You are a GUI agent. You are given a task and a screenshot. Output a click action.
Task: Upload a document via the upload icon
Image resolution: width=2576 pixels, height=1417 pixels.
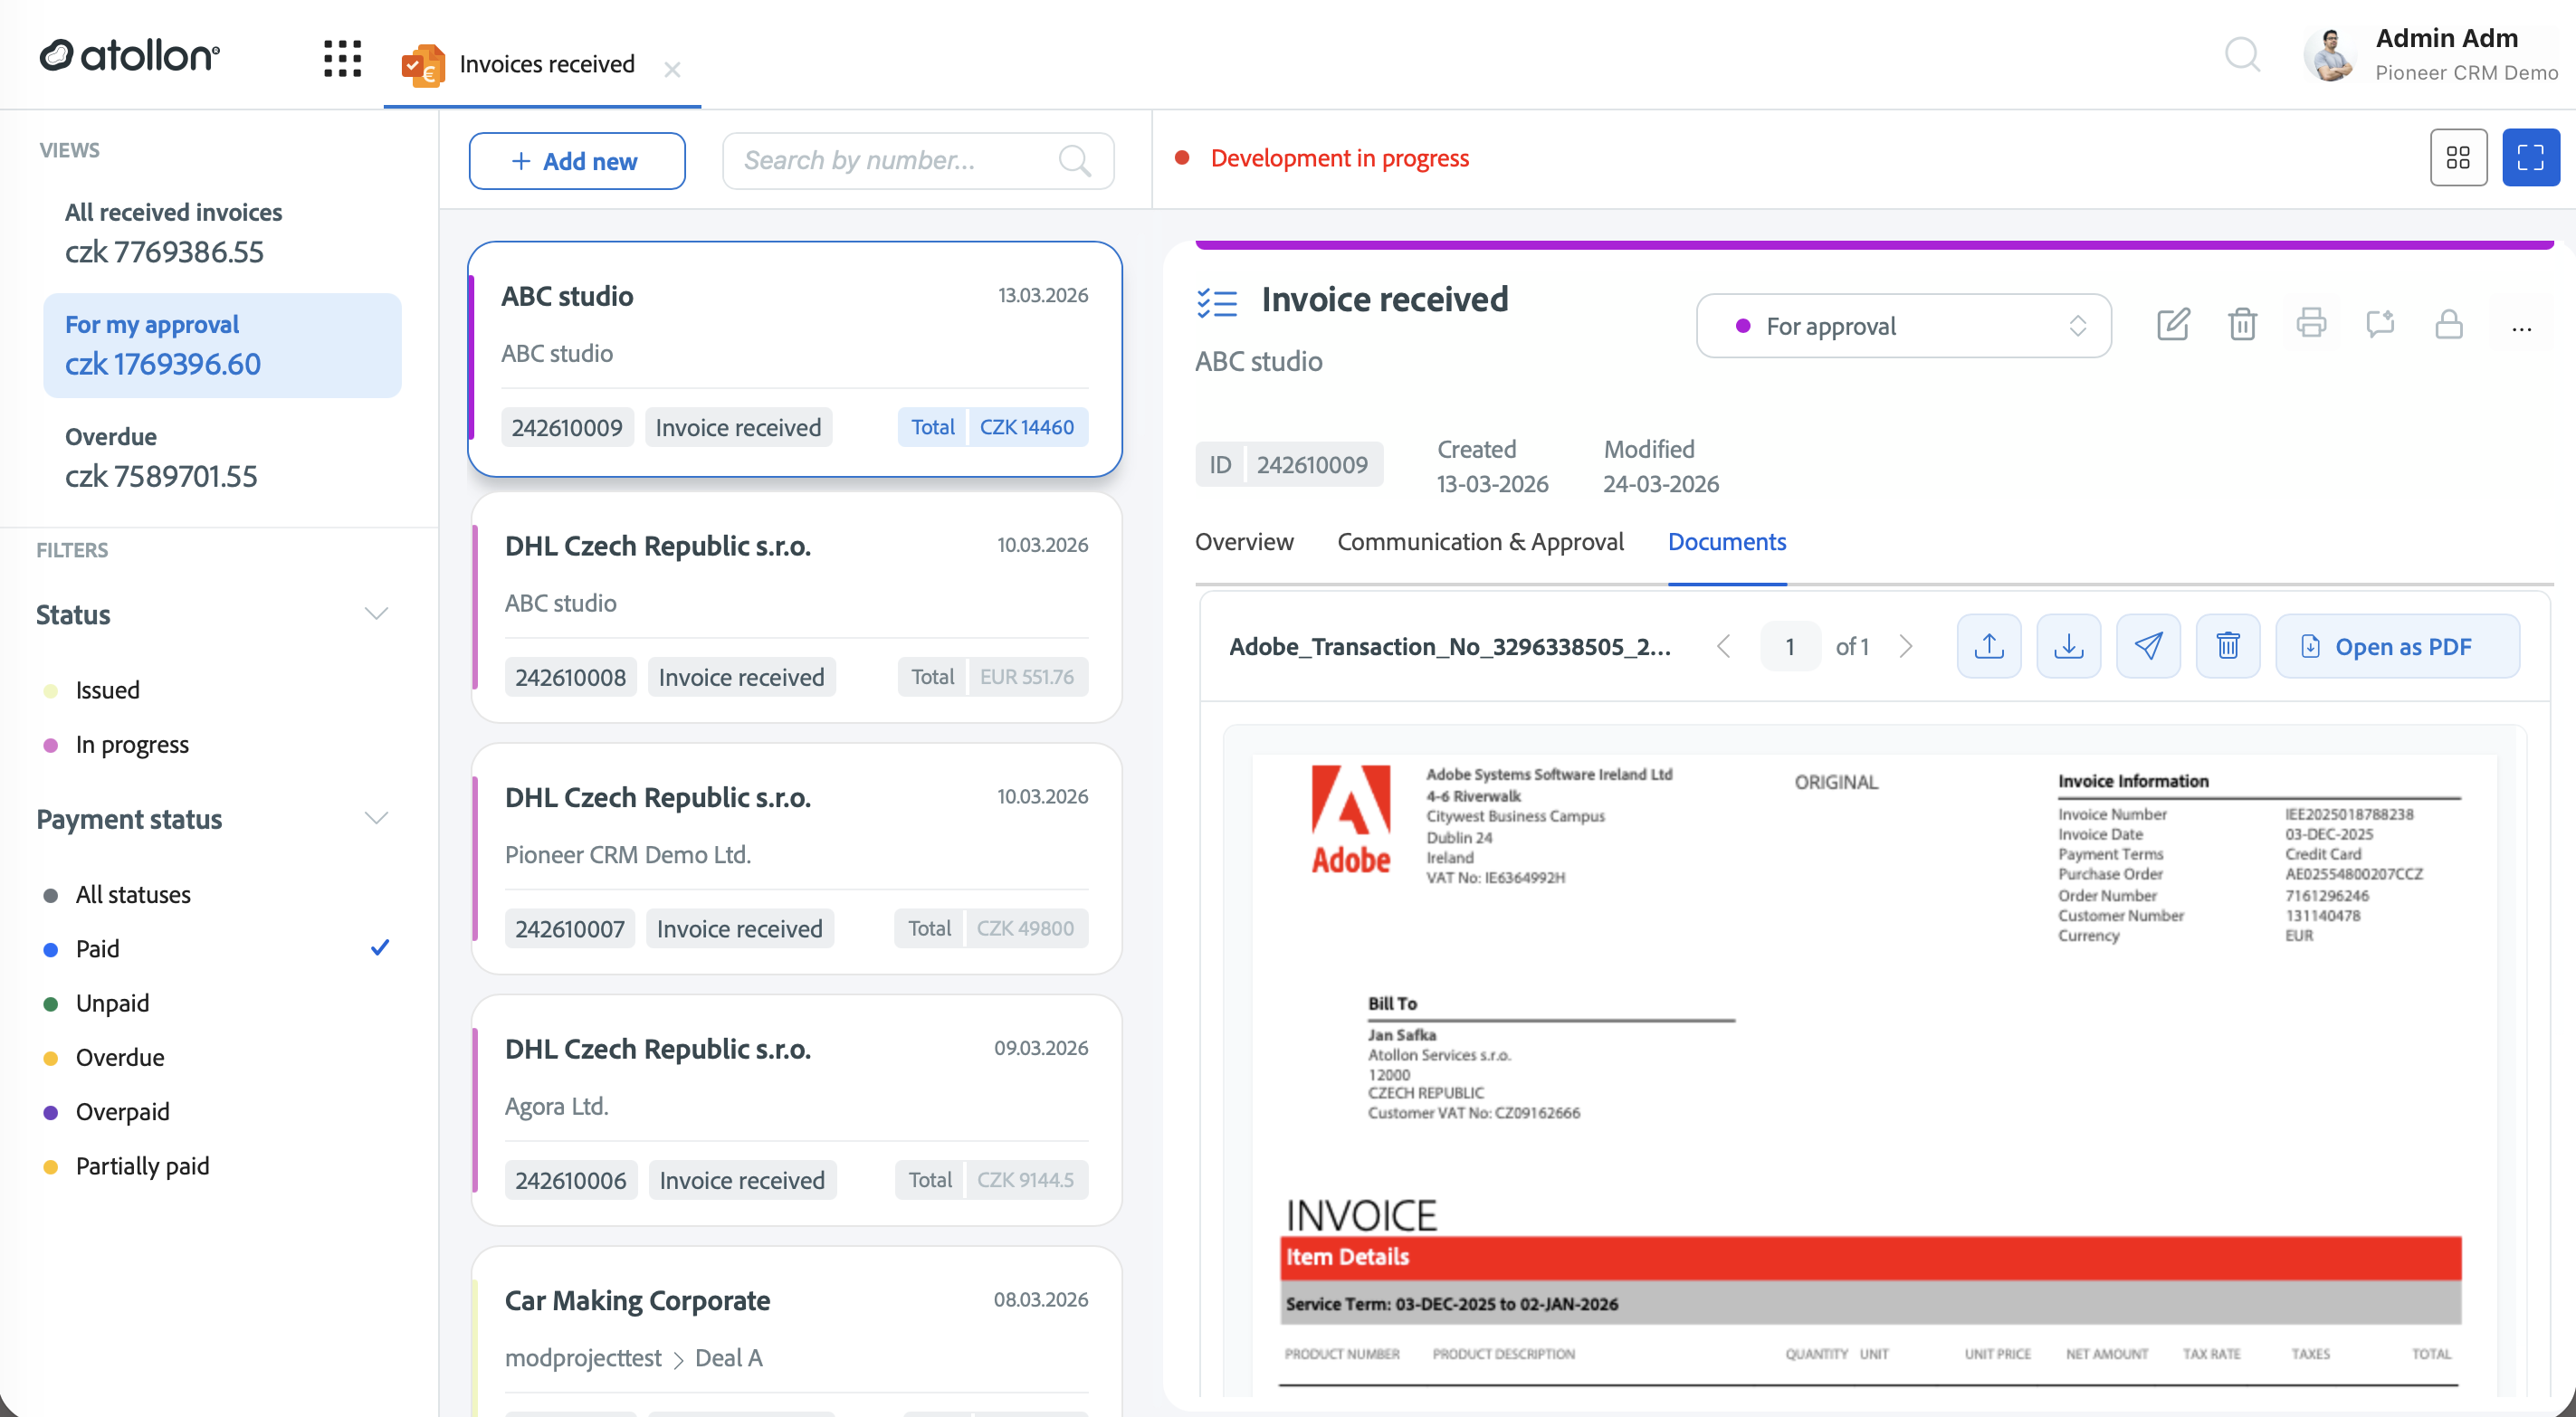pos(1989,646)
